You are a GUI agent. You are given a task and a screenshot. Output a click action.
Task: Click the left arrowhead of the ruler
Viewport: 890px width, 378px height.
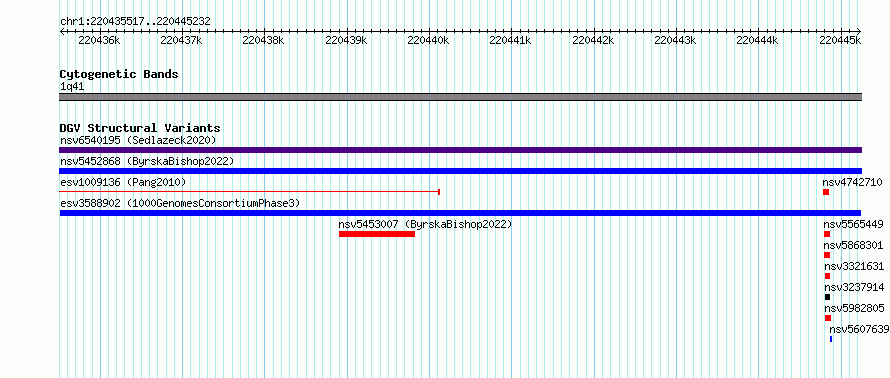click(x=62, y=31)
